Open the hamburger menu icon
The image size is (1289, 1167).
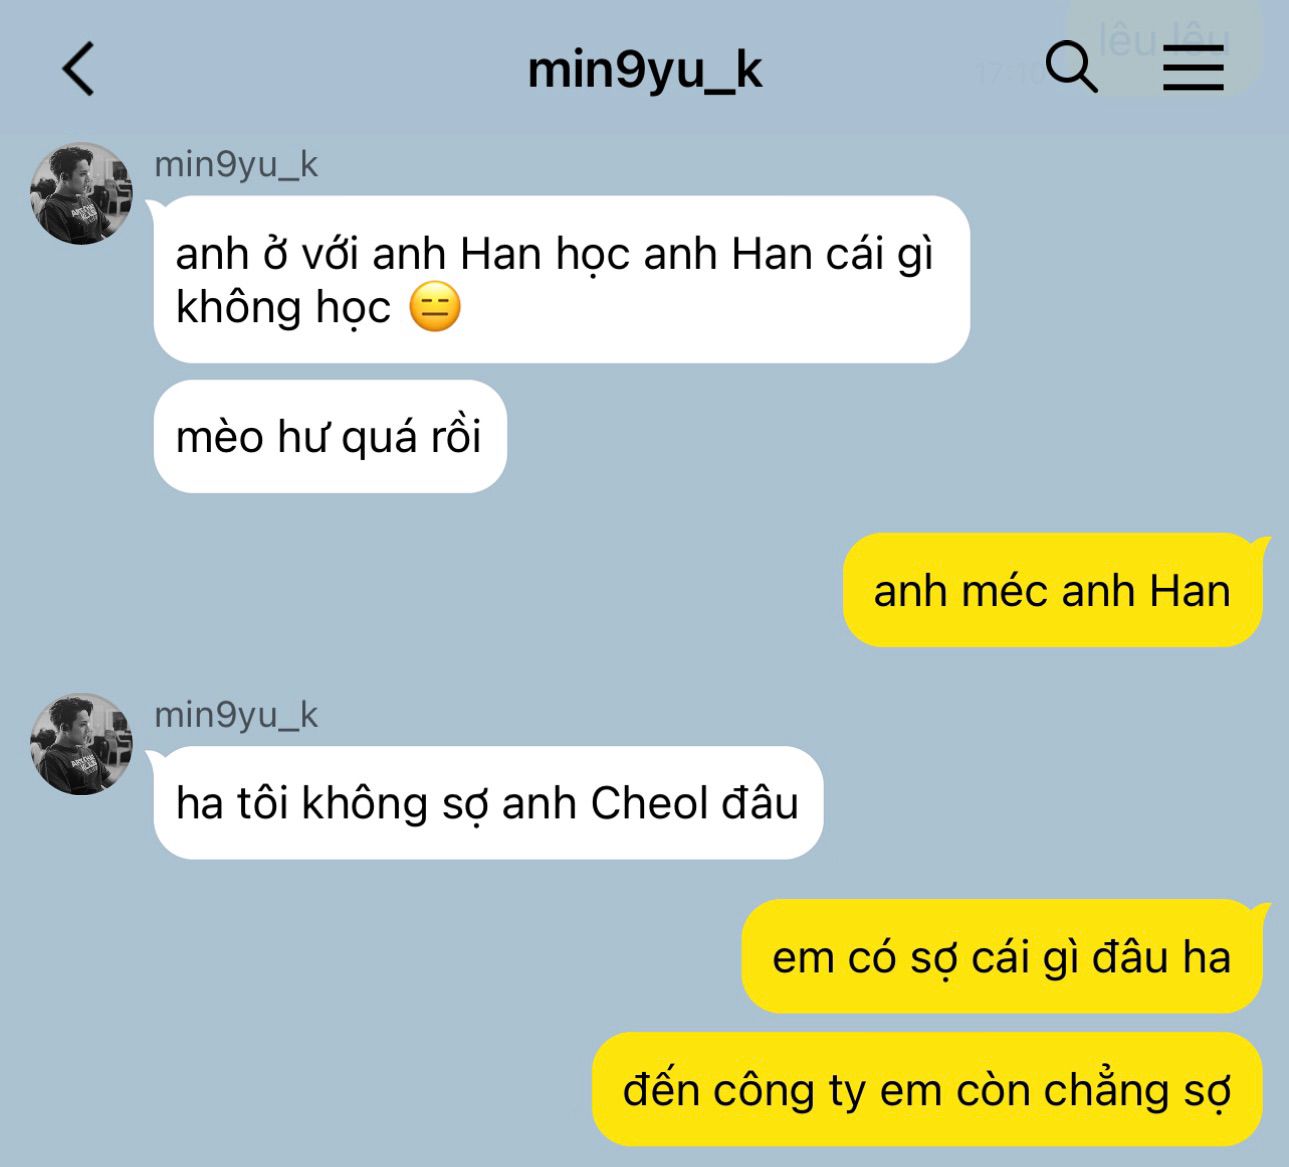(x=1193, y=68)
